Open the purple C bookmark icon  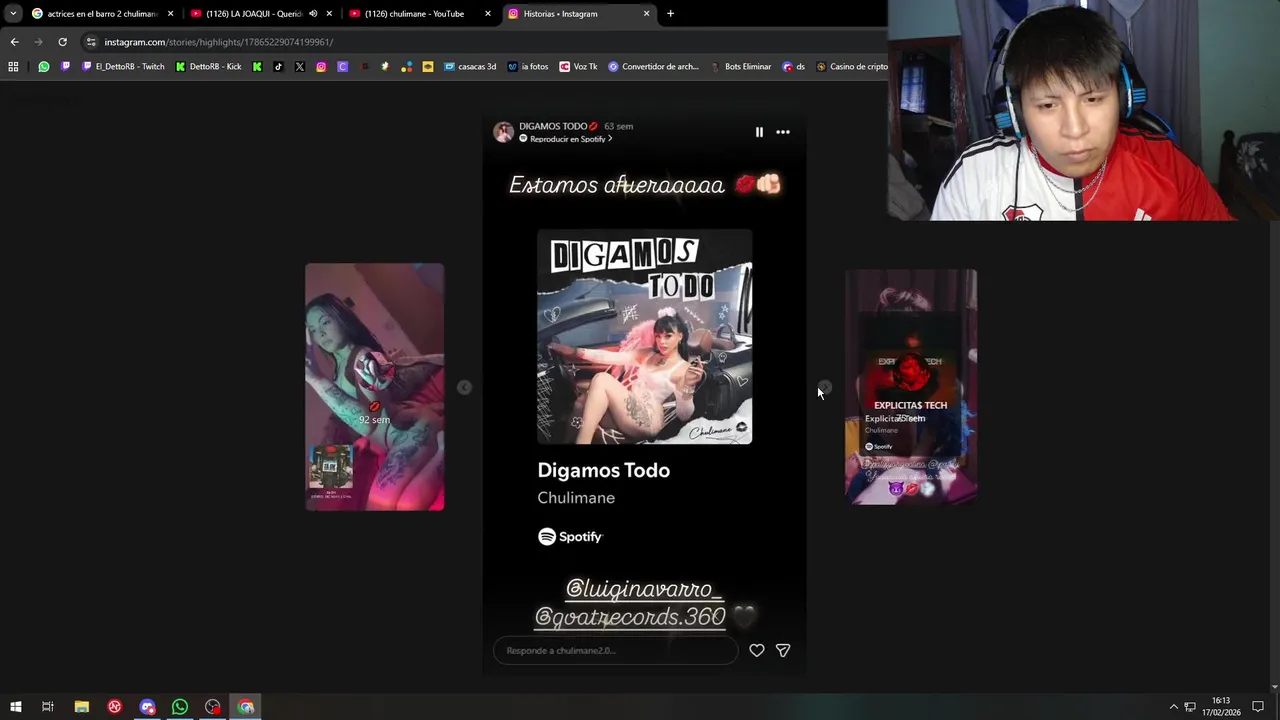pos(343,67)
